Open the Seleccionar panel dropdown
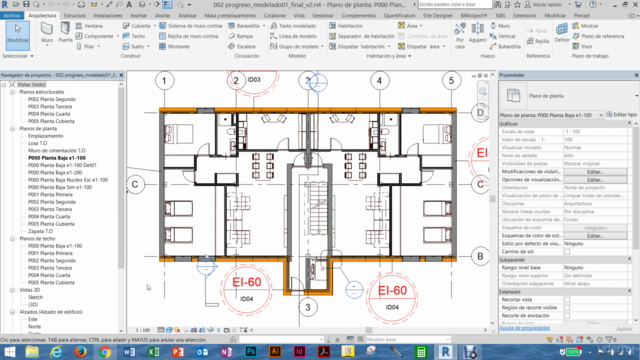This screenshot has width=640, height=360. 18,56
